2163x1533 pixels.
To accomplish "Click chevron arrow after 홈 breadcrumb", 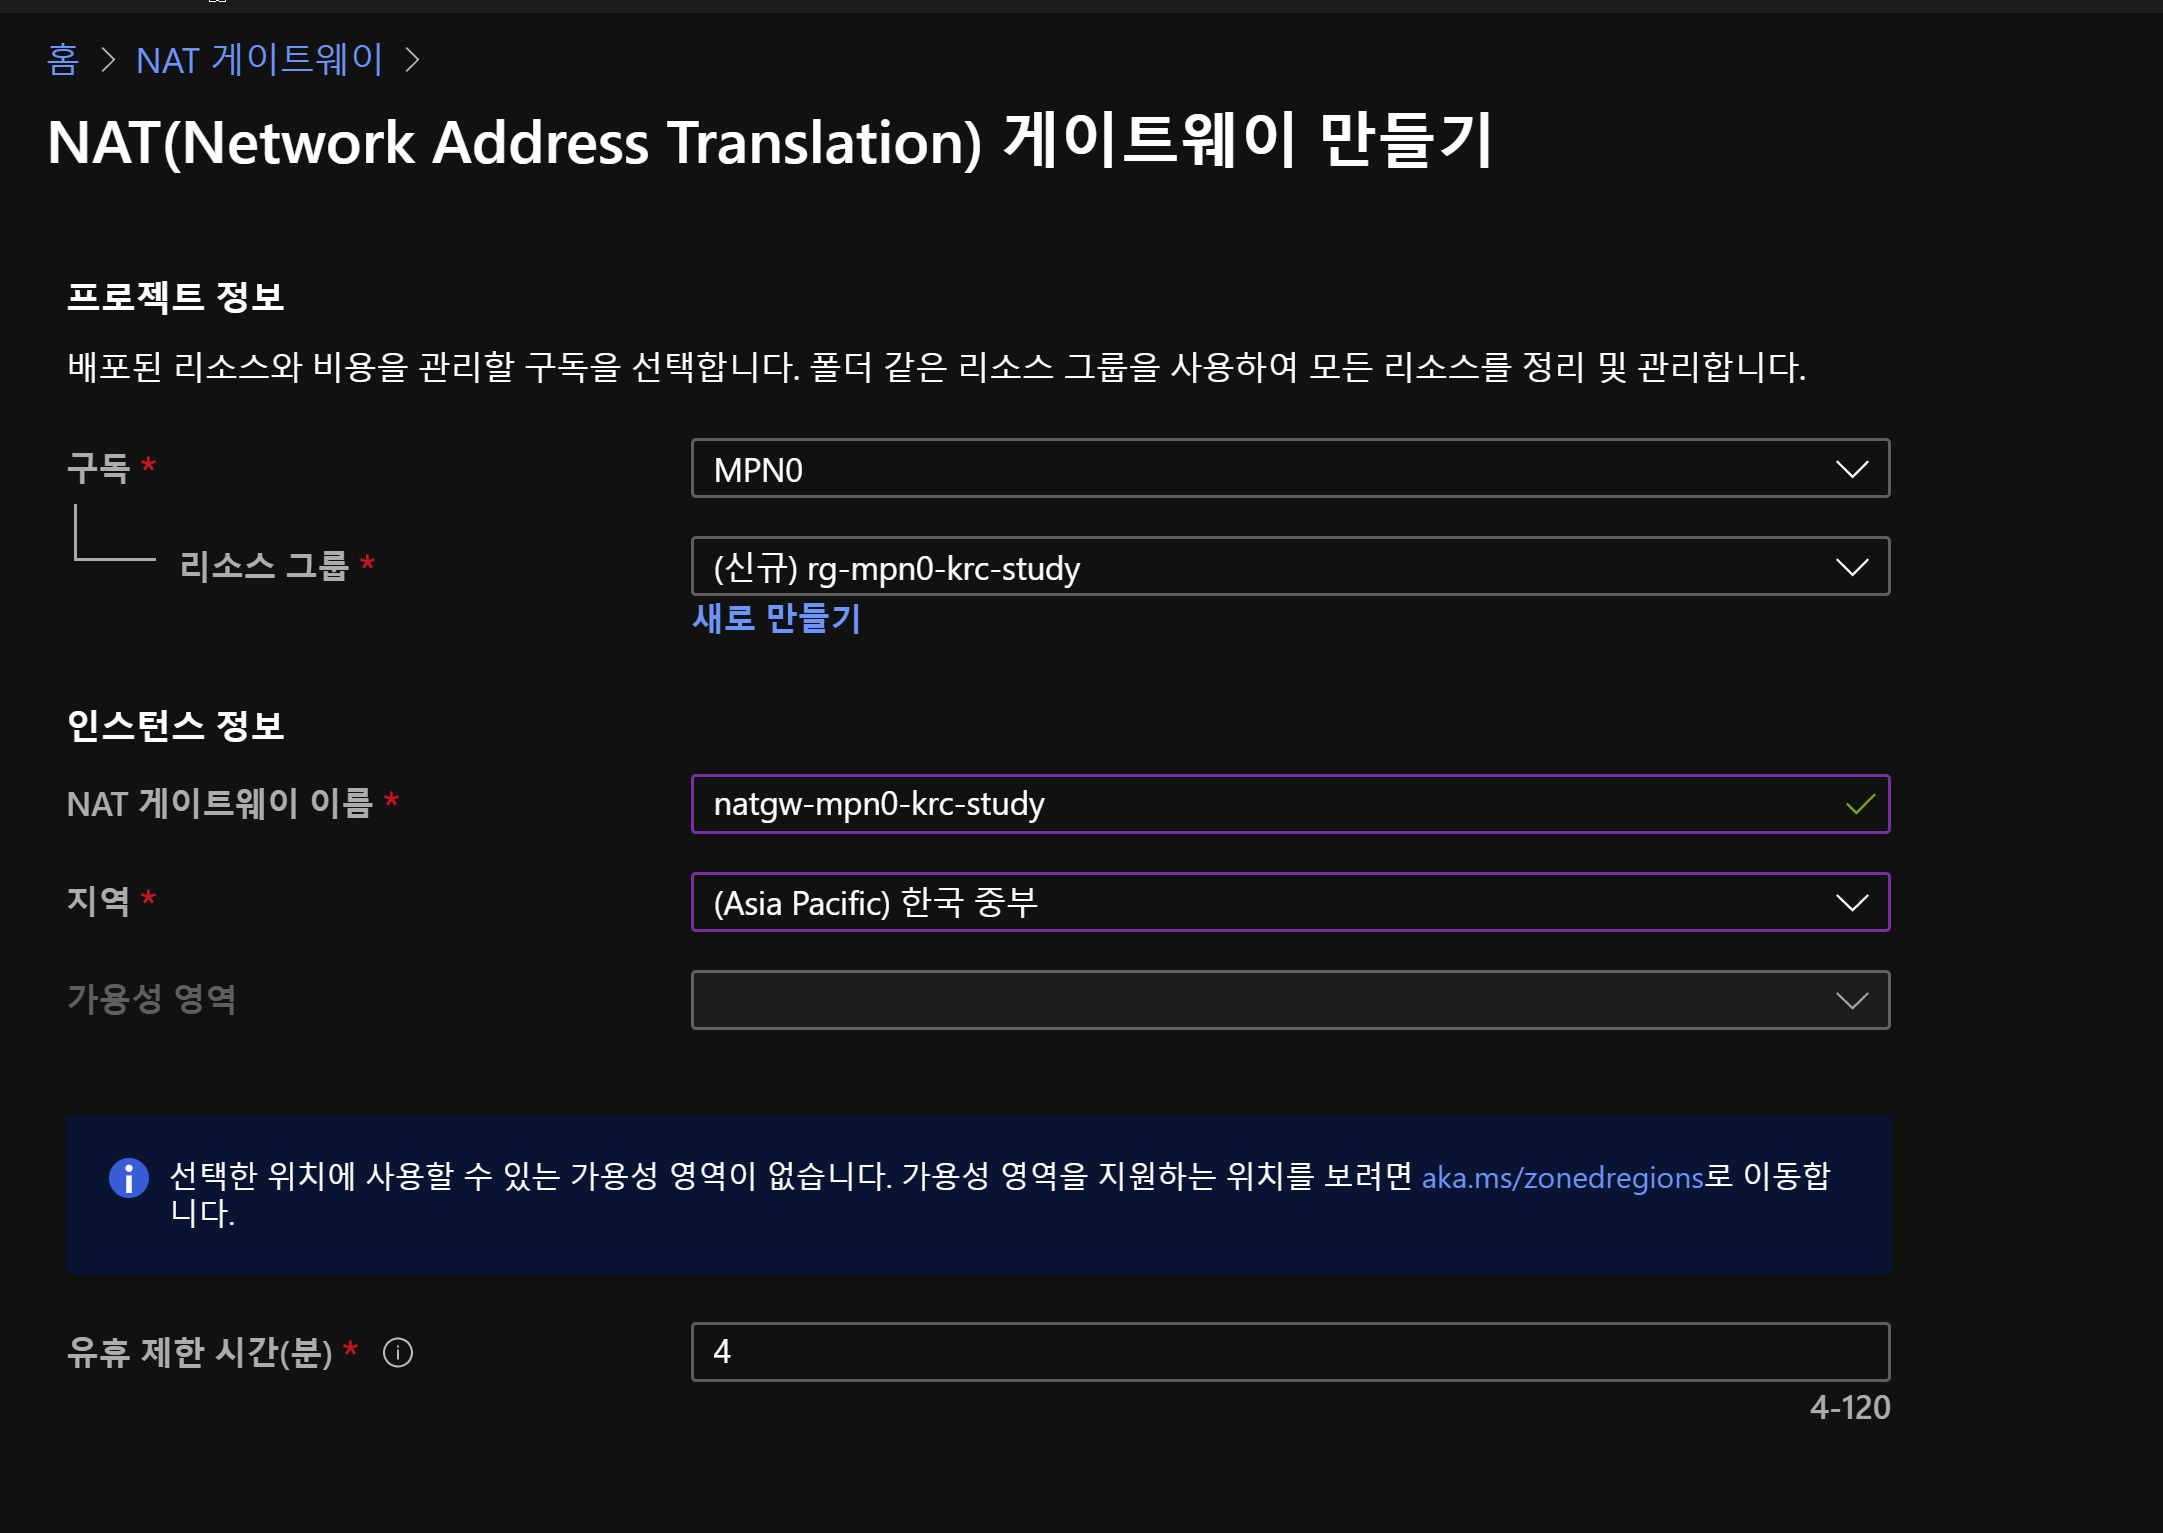I will [x=108, y=60].
